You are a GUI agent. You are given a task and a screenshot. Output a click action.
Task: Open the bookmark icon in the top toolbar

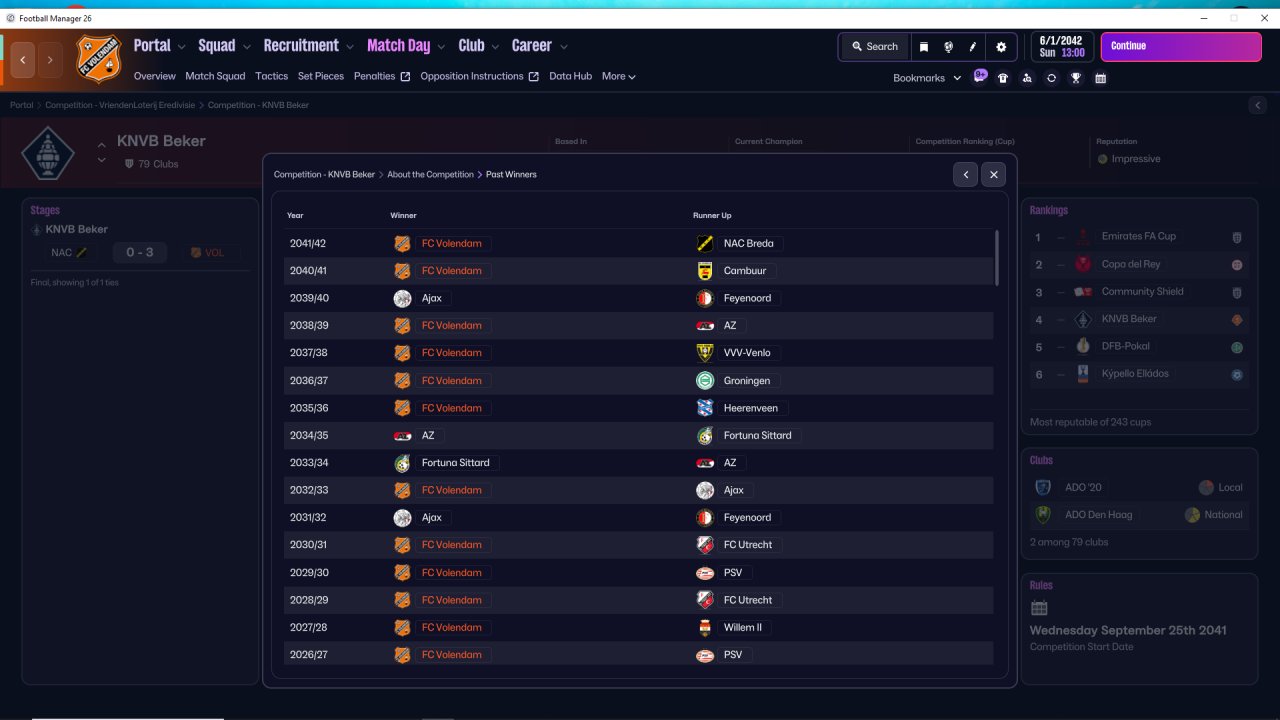point(924,47)
